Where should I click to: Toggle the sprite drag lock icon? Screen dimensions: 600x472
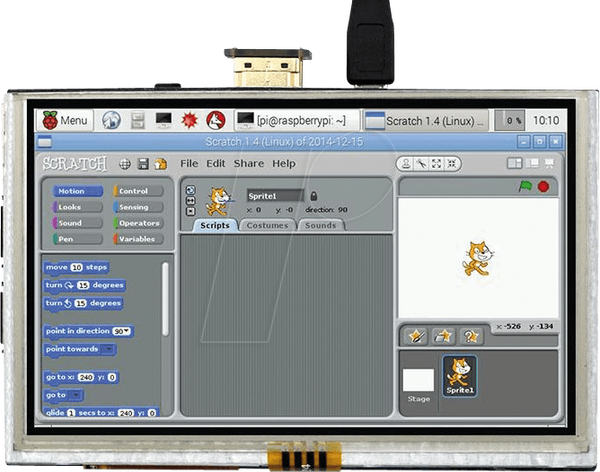point(314,196)
